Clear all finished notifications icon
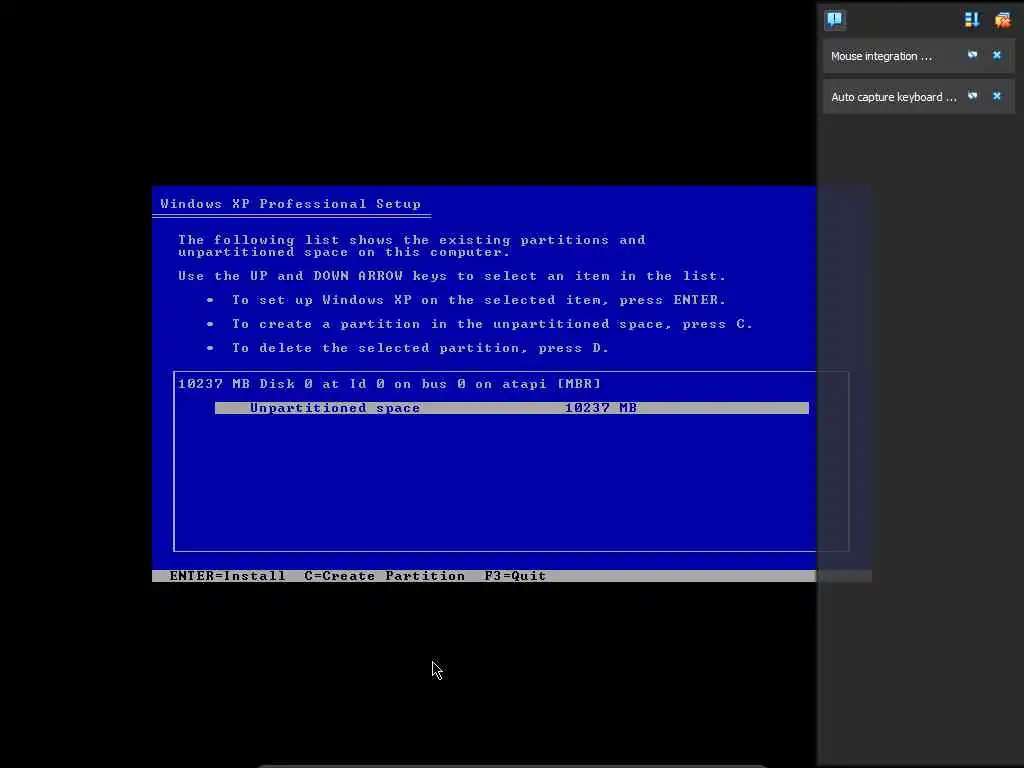1024x768 pixels. [x=1002, y=20]
